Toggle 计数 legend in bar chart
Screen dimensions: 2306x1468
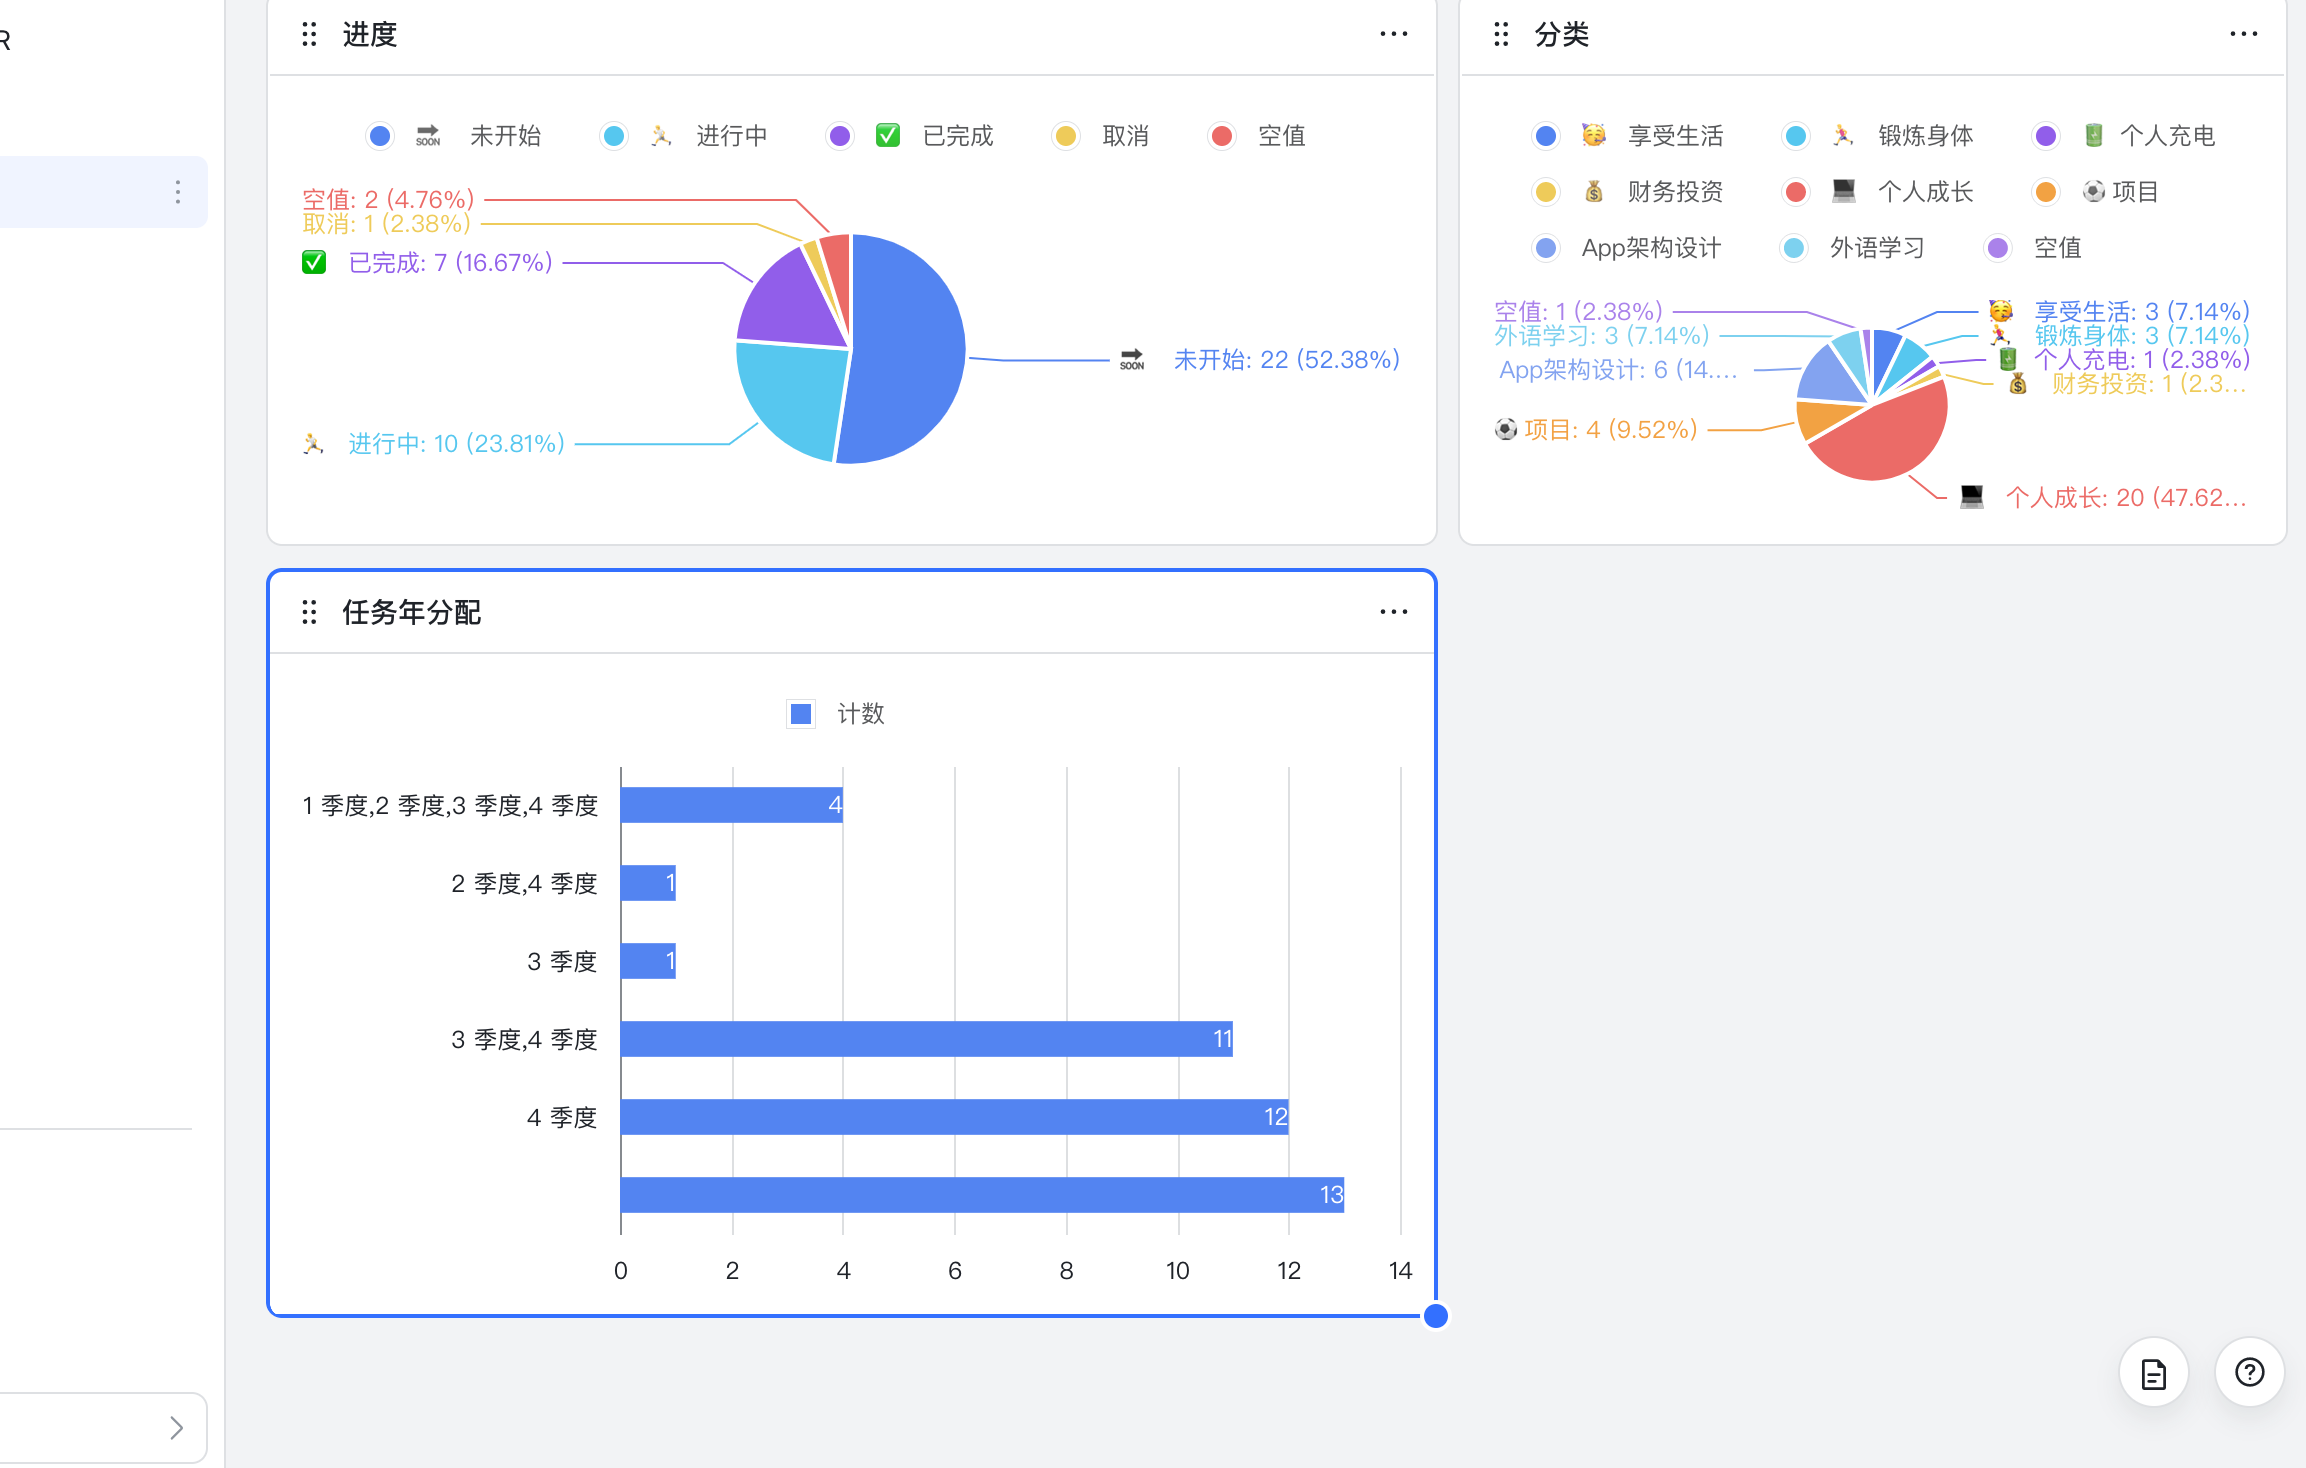click(x=860, y=714)
